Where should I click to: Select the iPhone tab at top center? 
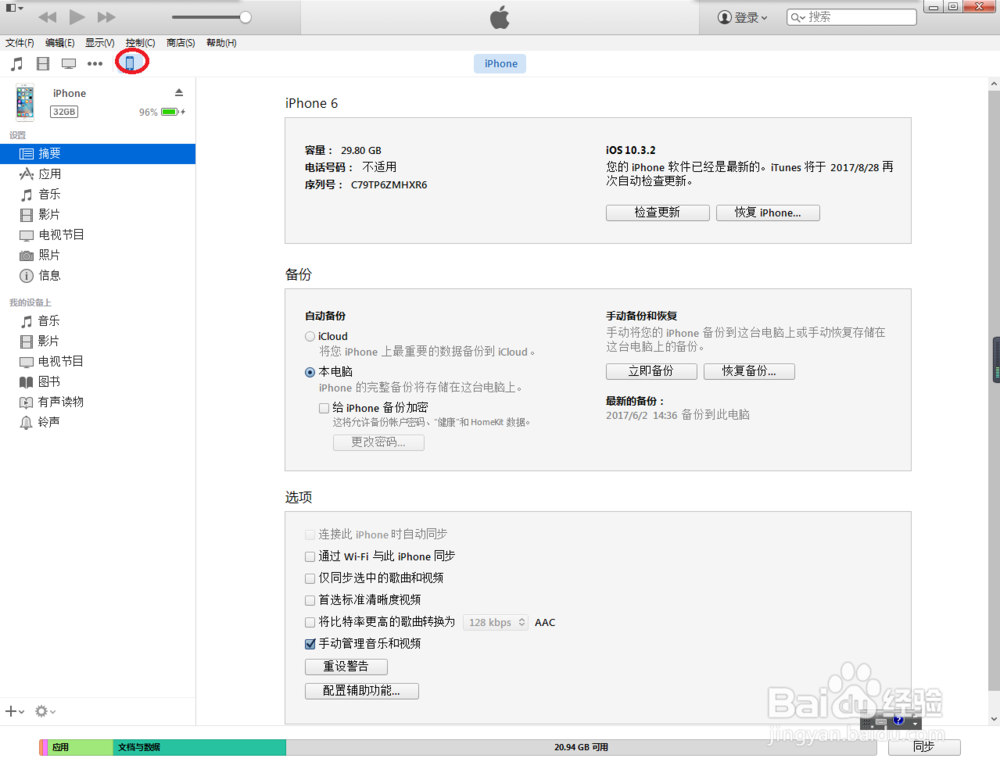pyautogui.click(x=500, y=64)
